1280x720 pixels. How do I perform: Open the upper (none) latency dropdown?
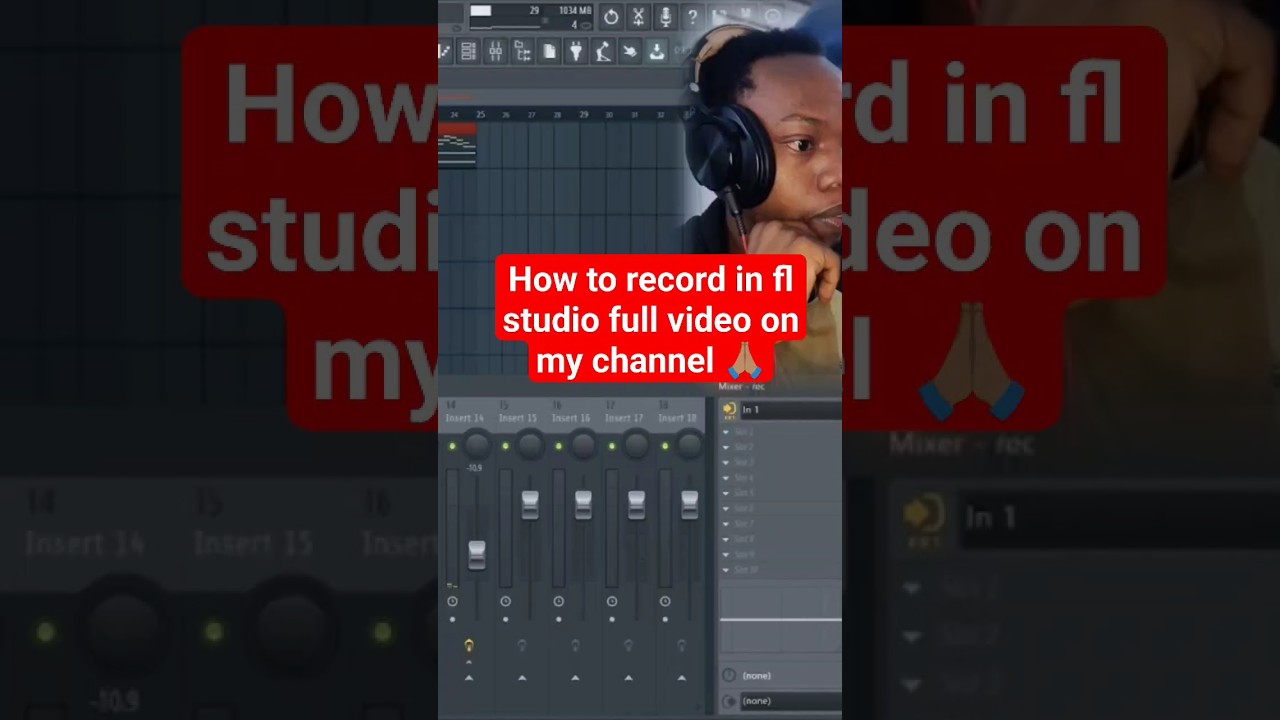[x=790, y=675]
